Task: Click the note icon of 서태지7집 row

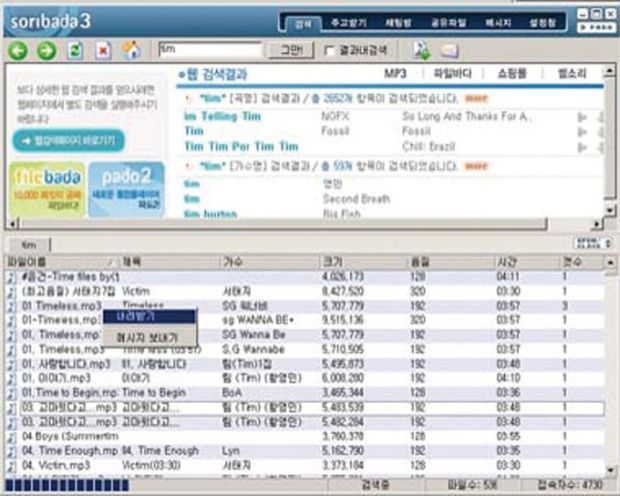Action: 11,292
